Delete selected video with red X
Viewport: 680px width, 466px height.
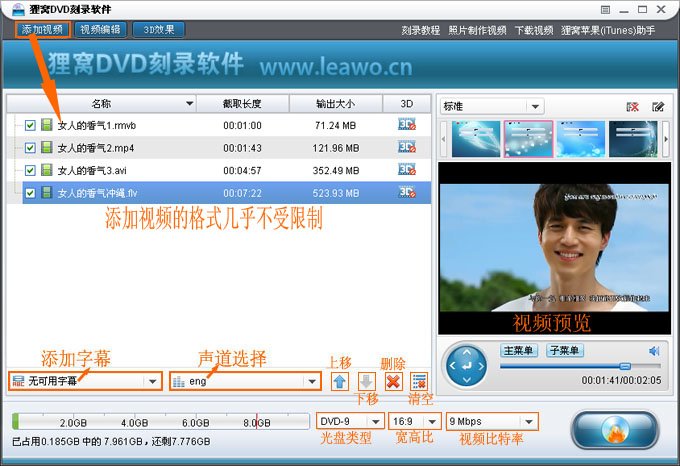[x=393, y=381]
